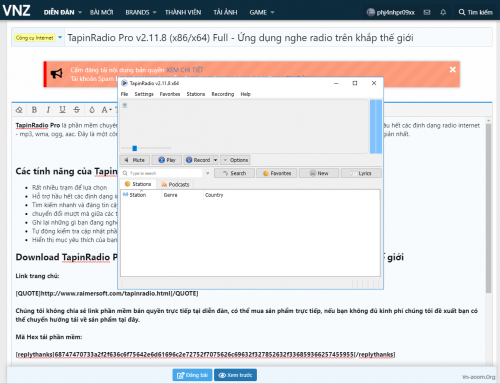Open Công cụ Internet prefix dropdown
The image size is (500, 384).
pyautogui.click(x=38, y=38)
